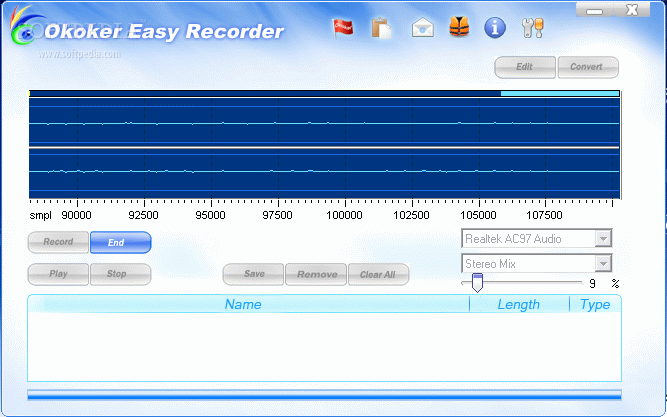Click Clear All button

(x=379, y=274)
